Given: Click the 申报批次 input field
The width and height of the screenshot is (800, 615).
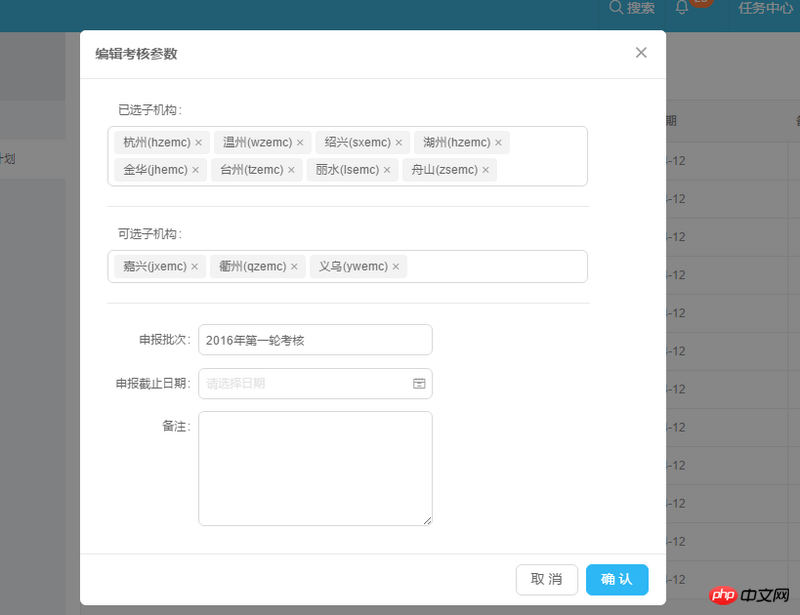Looking at the screenshot, I should [315, 340].
